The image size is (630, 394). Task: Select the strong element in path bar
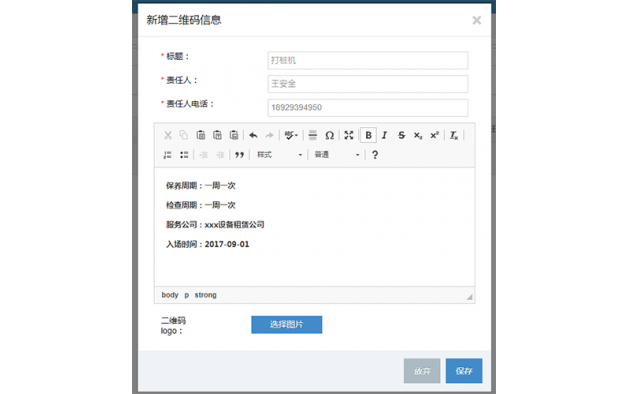pyautogui.click(x=206, y=295)
